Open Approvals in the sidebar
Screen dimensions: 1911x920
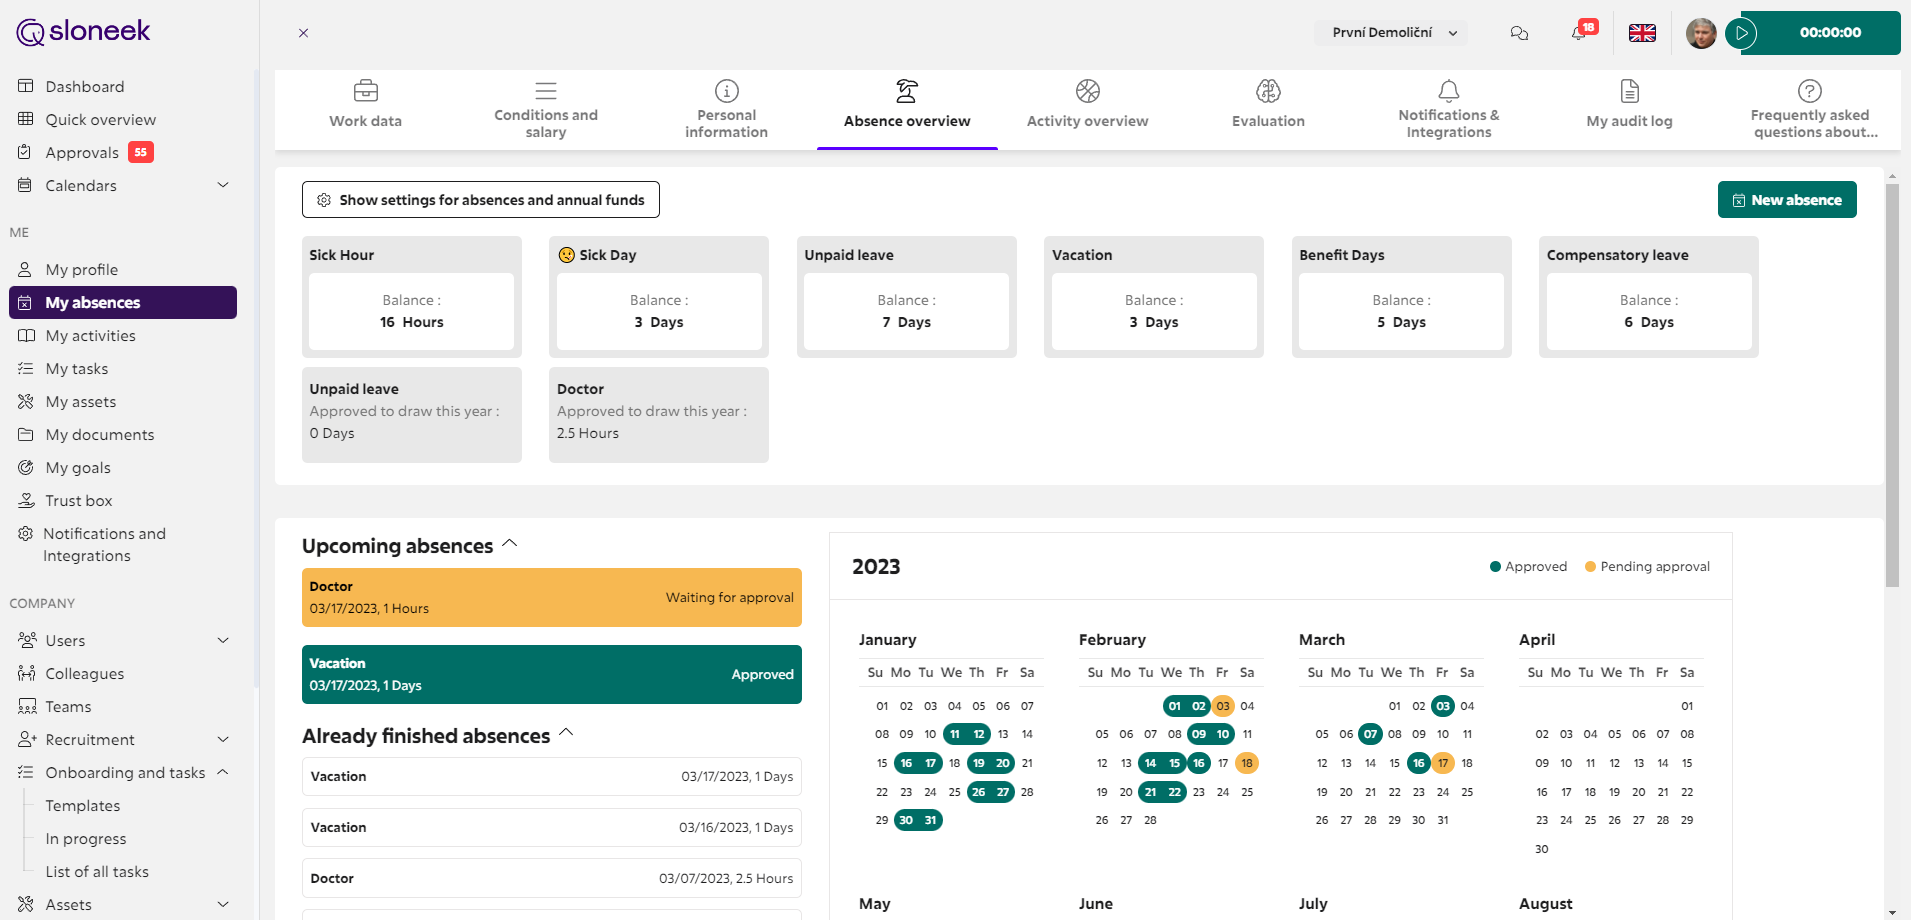pos(82,153)
